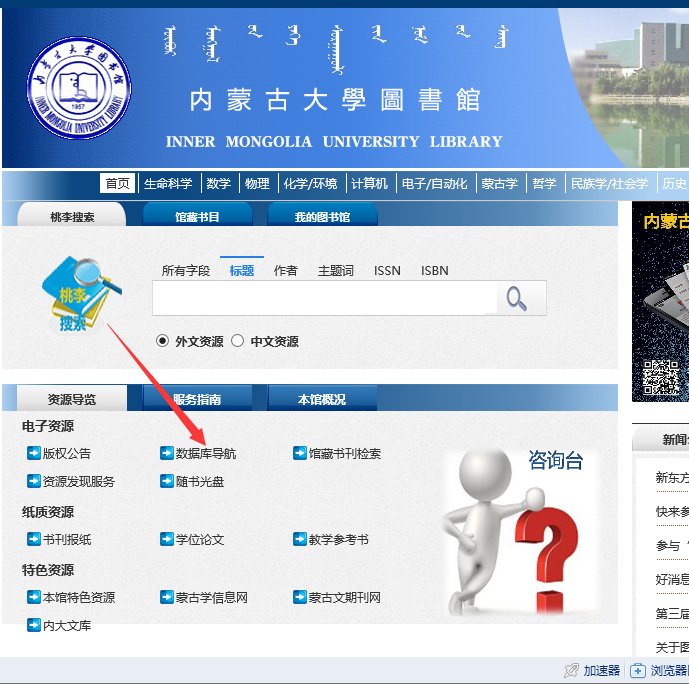This screenshot has width=689, height=684.
Task: Open the 化学/环境 navigation item
Action: 310,183
